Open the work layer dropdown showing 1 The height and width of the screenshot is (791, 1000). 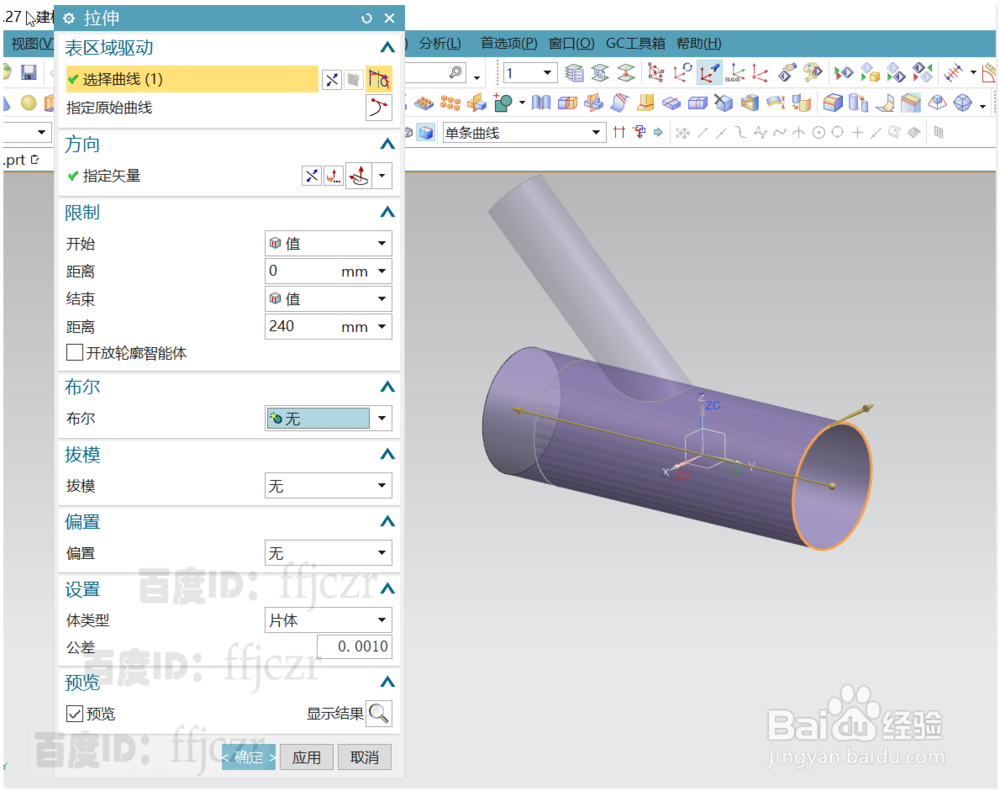click(529, 73)
